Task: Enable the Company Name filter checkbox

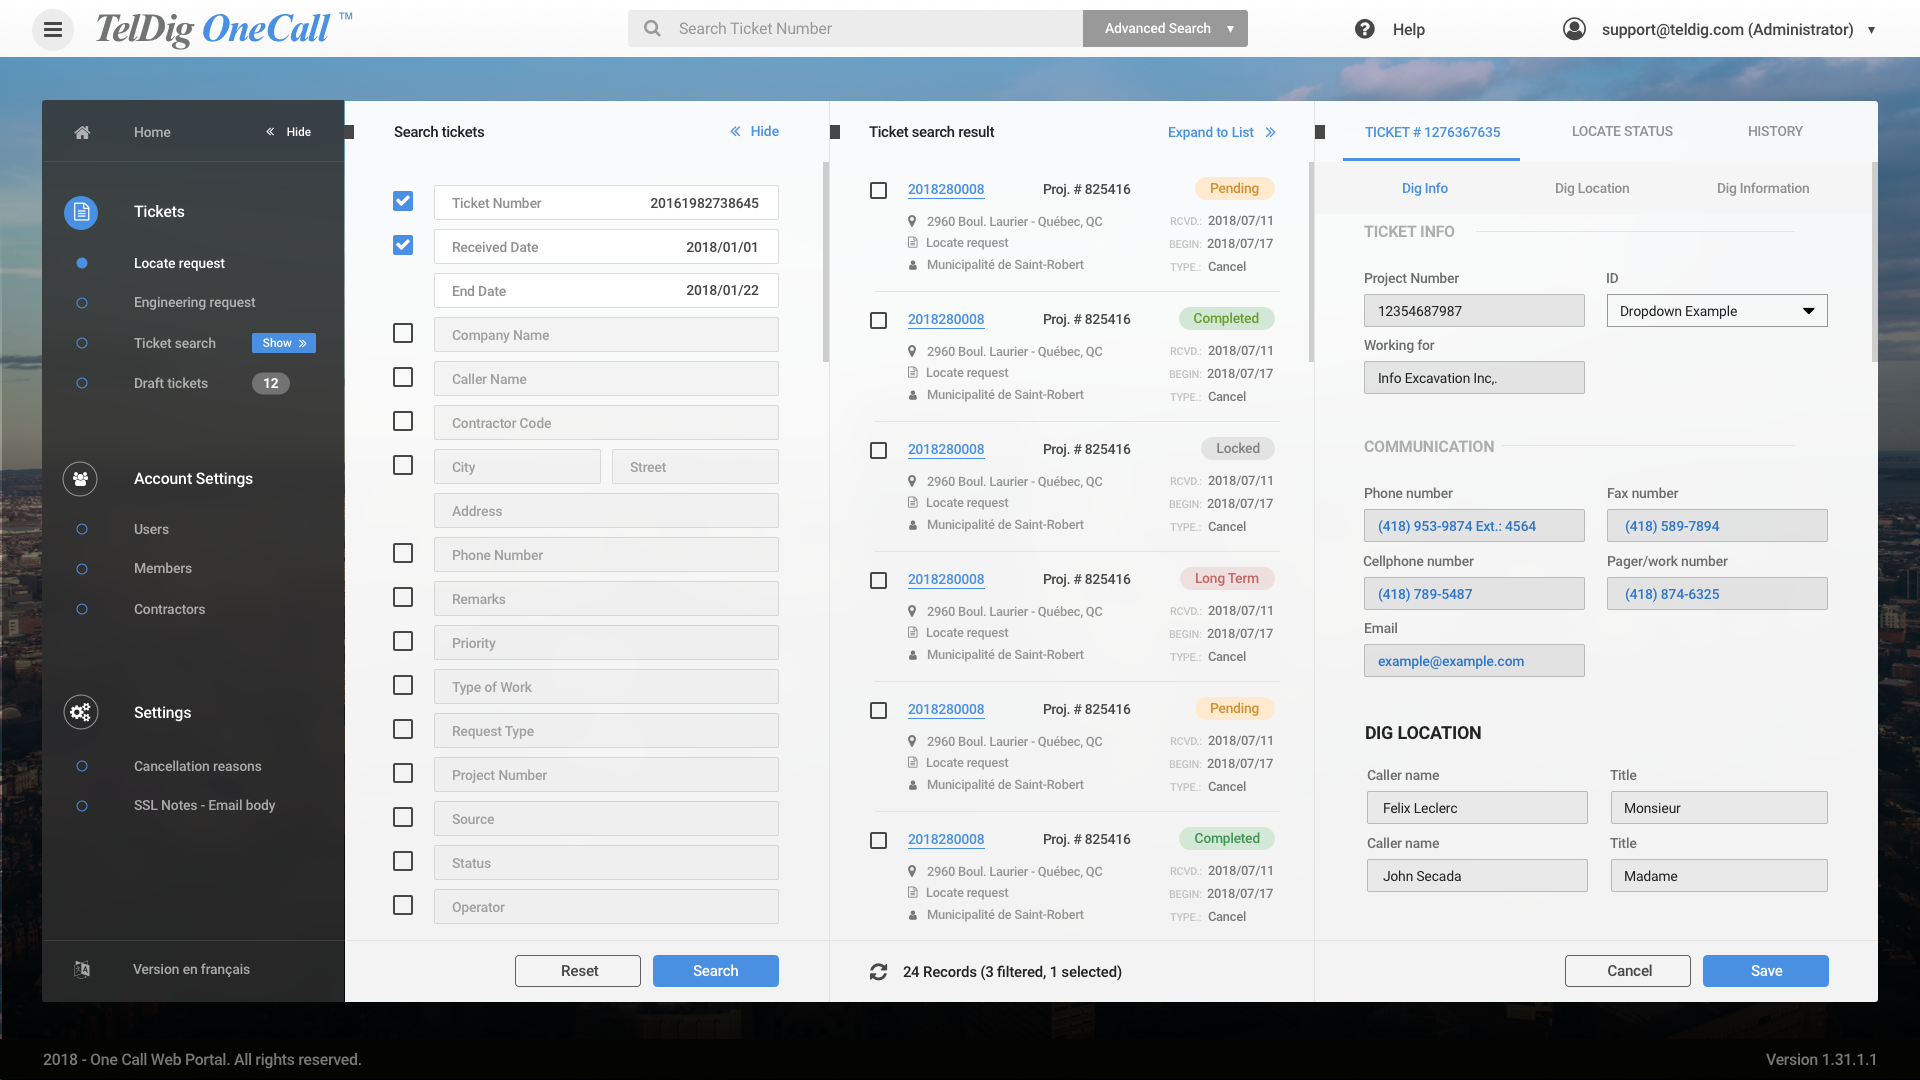Action: point(403,333)
